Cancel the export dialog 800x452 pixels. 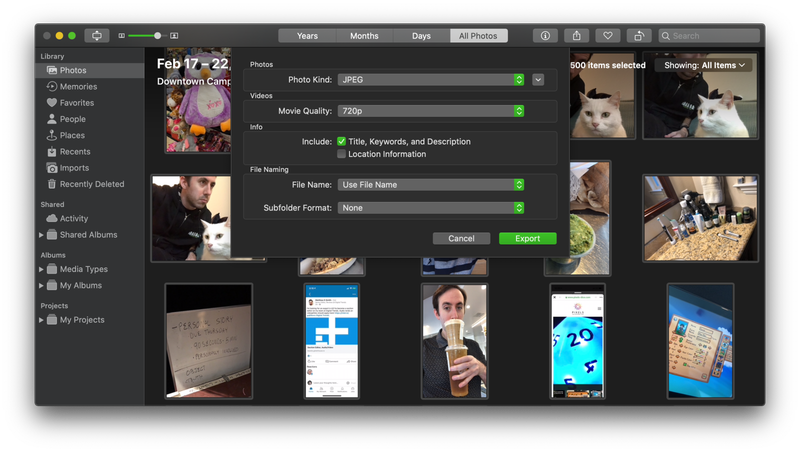point(461,239)
